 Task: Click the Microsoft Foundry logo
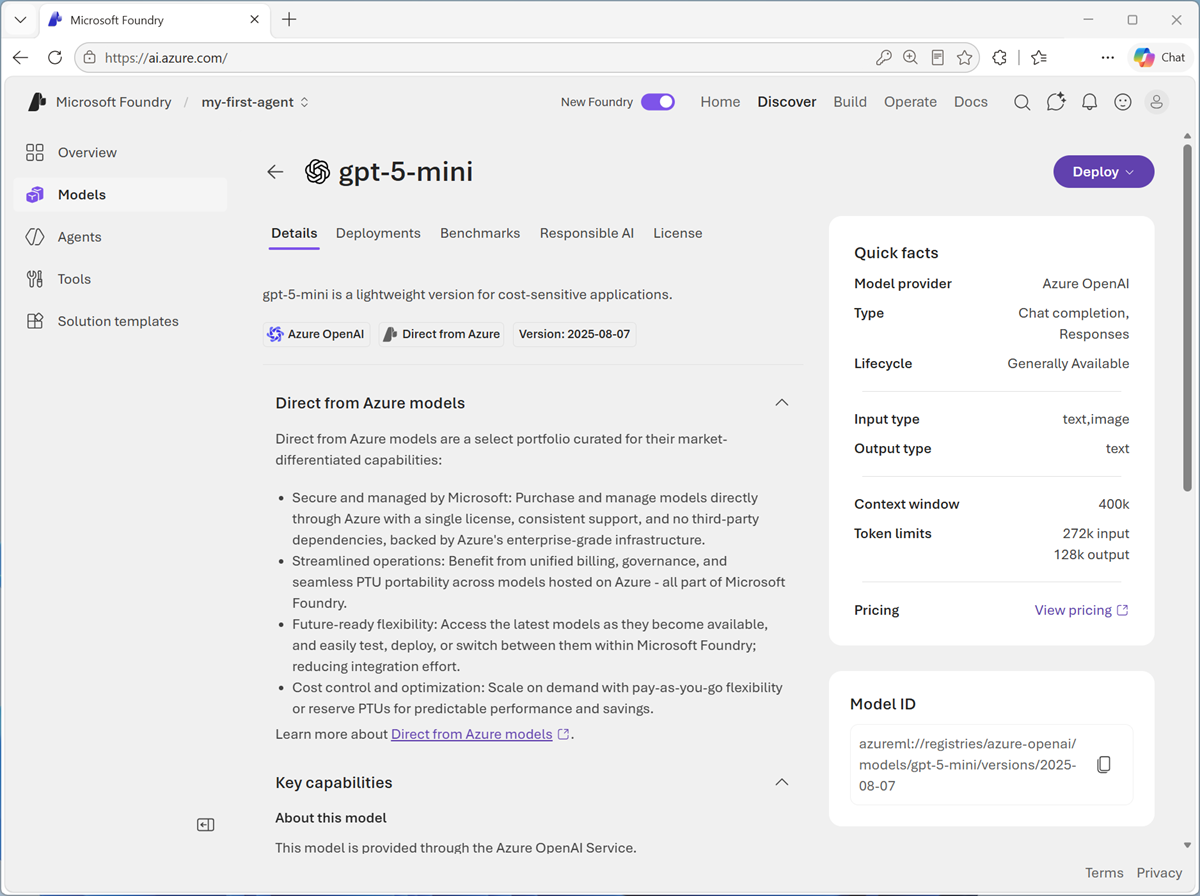(x=38, y=102)
